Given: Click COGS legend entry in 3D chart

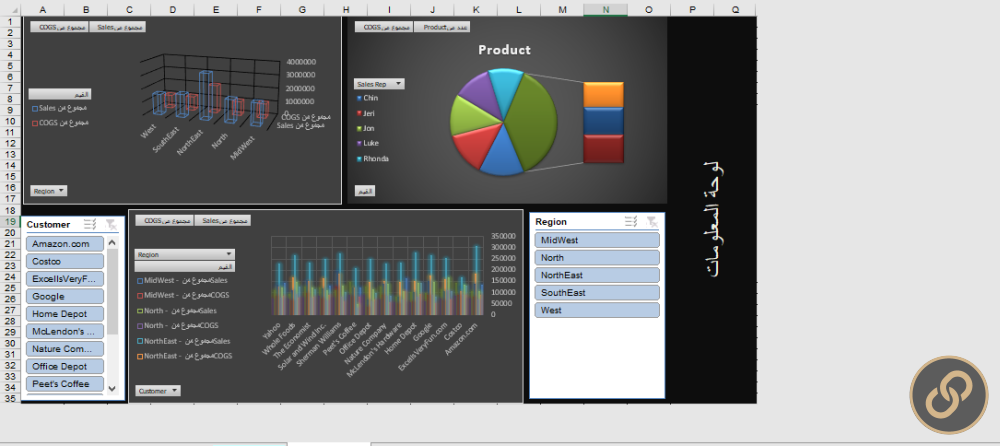Looking at the screenshot, I should click(60, 123).
